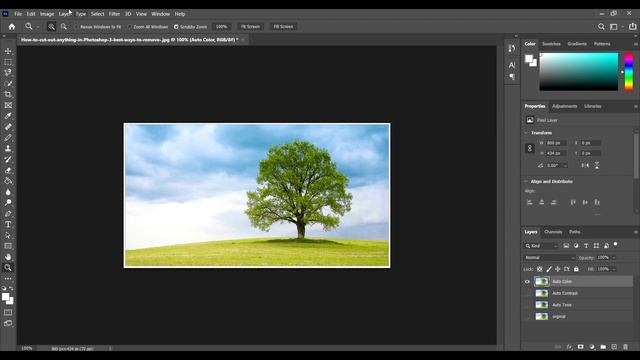Select the Pen tool
Screen dimensions: 640x360
8,213
